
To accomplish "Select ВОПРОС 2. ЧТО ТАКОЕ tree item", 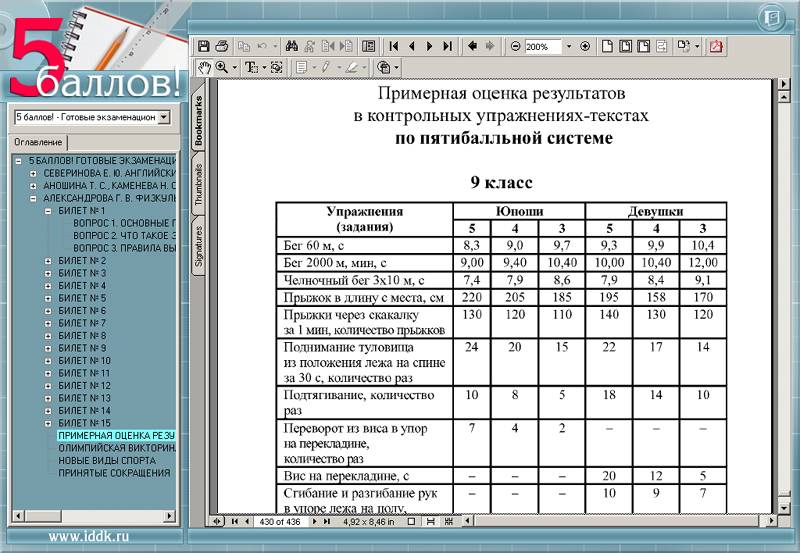I will click(124, 236).
